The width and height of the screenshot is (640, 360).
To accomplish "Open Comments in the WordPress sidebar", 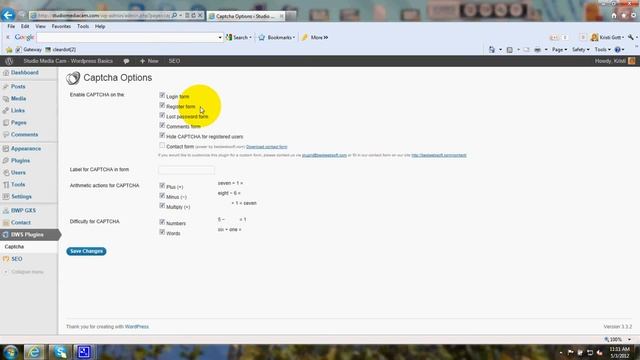I will 24,134.
